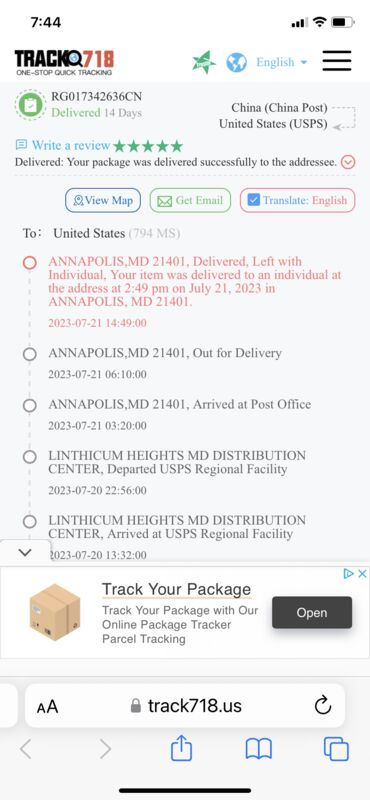Collapse panel using bottom-left chevron tab
This screenshot has width=370, height=800.
coord(25,552)
